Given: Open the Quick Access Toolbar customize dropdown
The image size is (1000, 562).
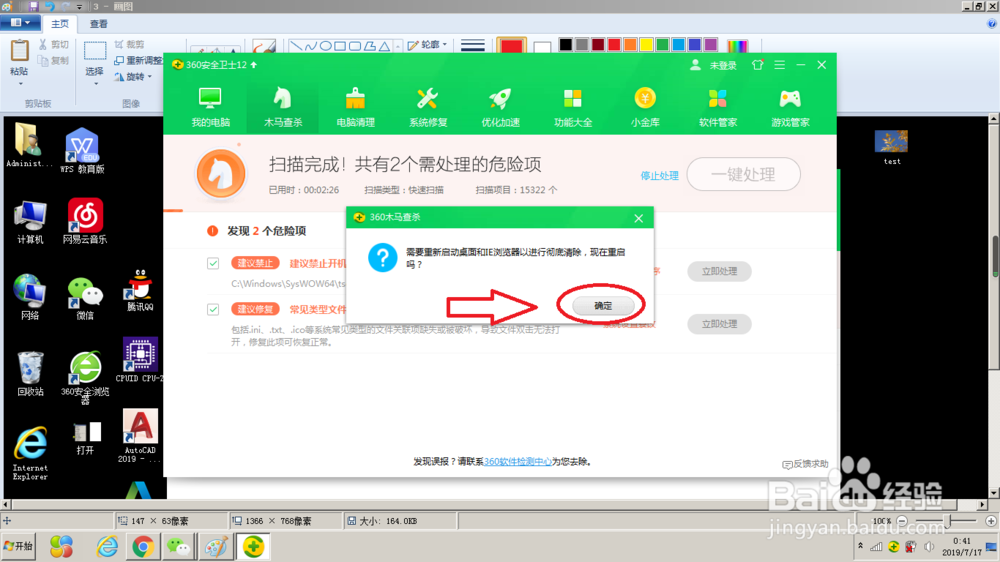Looking at the screenshot, I should [80, 6].
